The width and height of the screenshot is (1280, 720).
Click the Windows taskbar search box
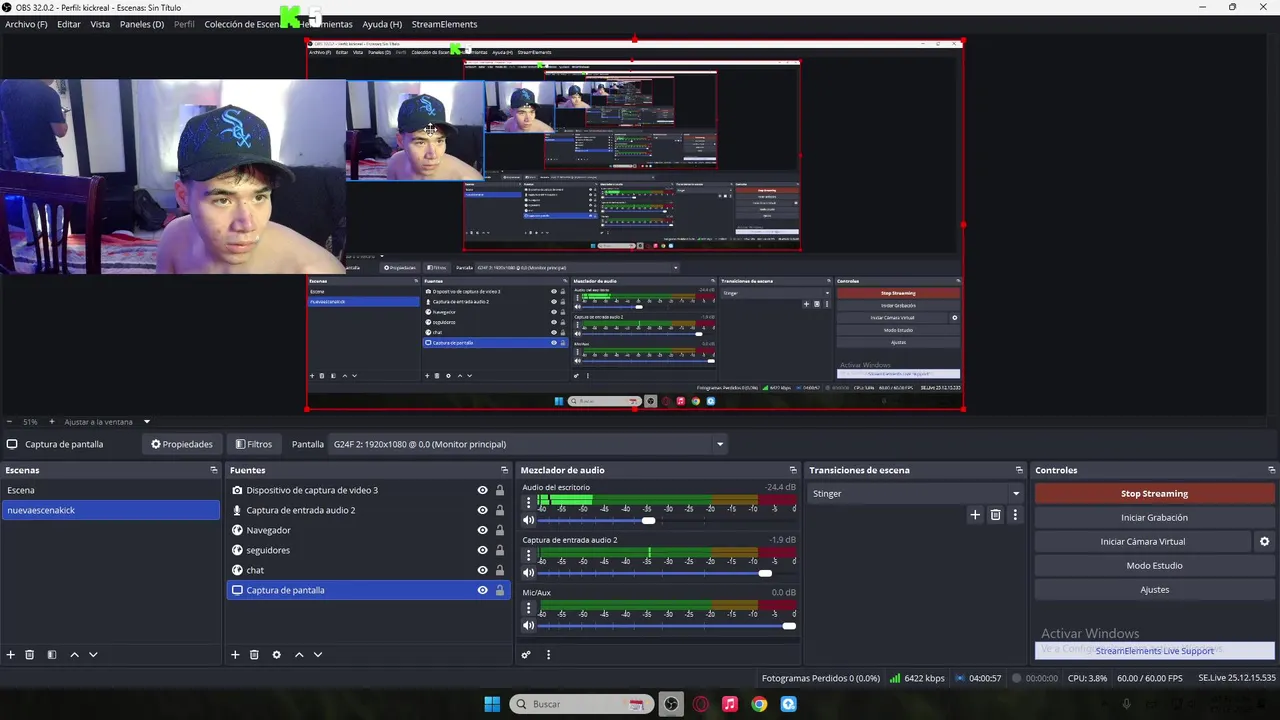580,704
